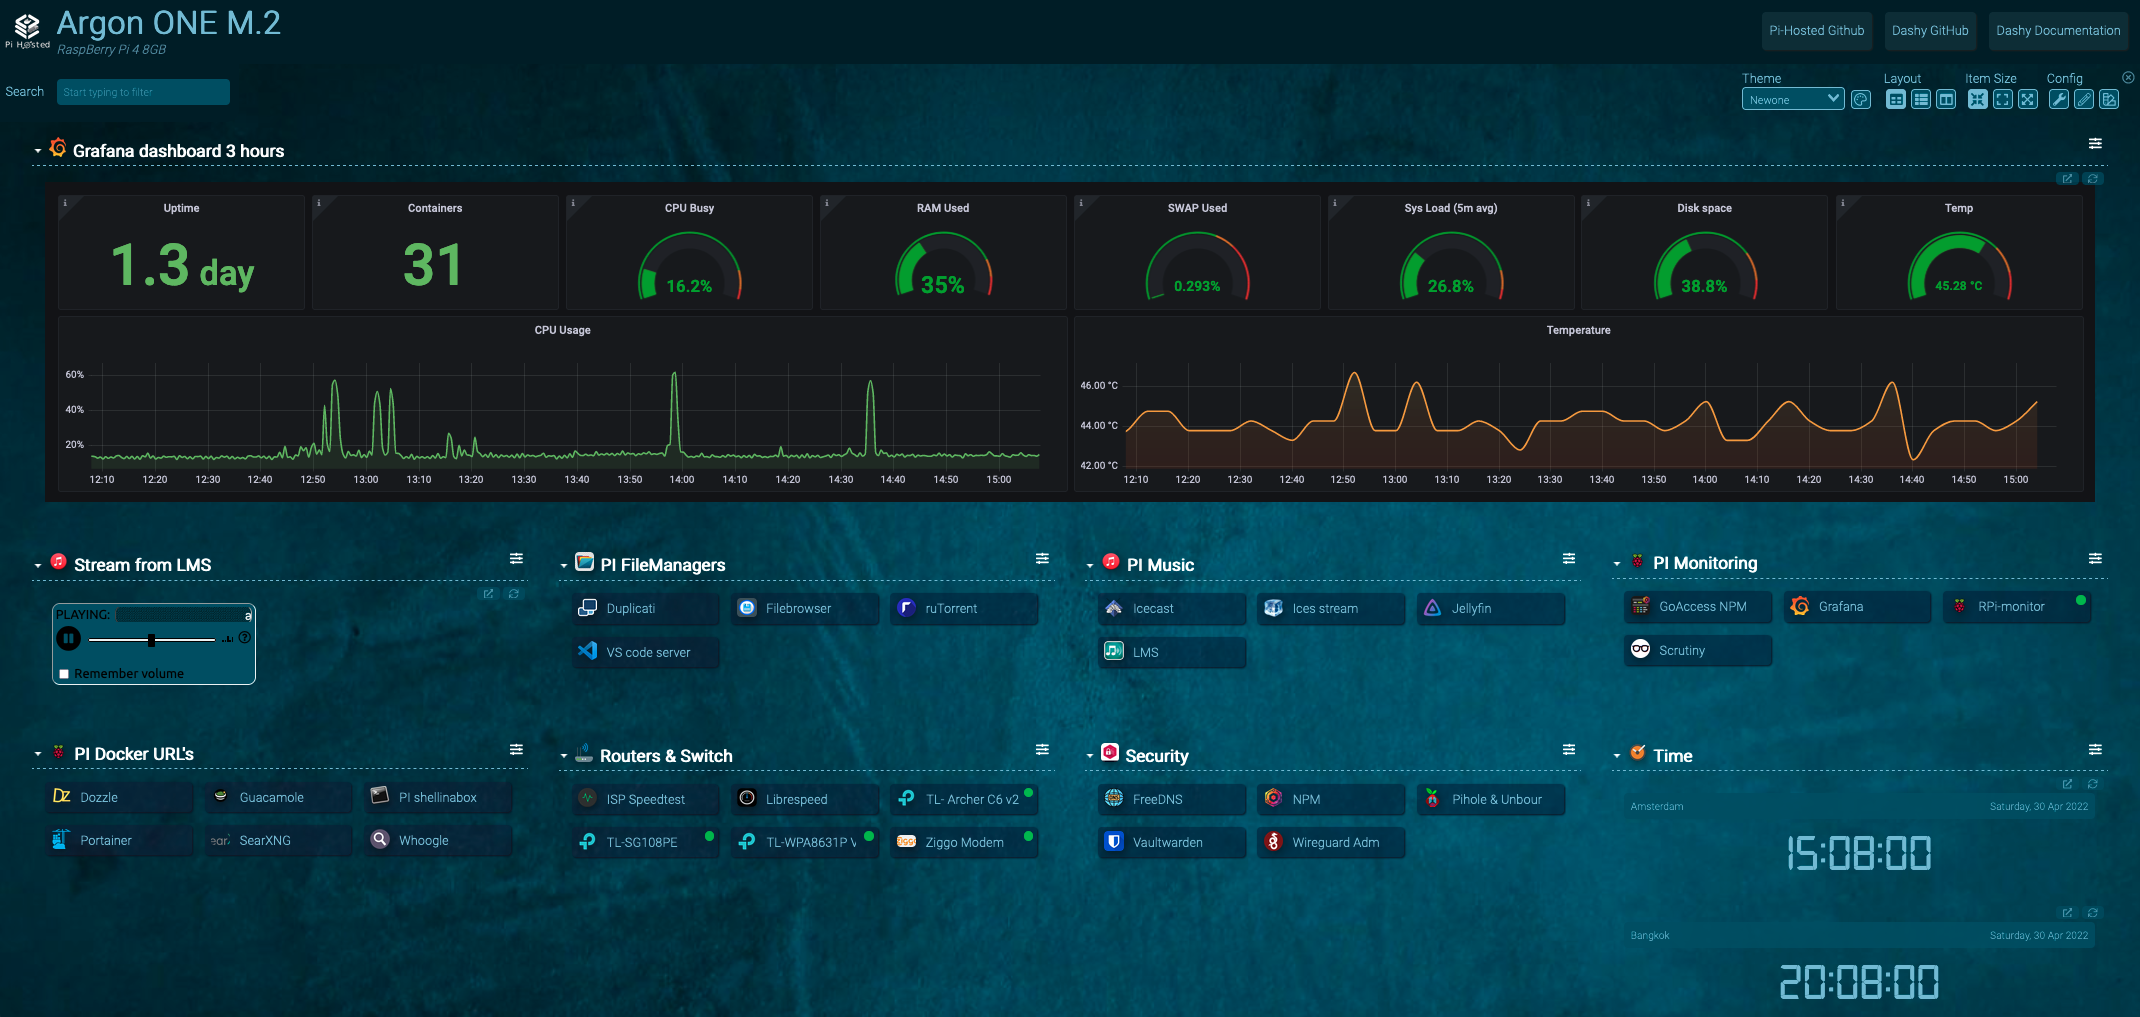Pause playback in the LMS player
Screen dimensions: 2140x1017
tap(68, 638)
